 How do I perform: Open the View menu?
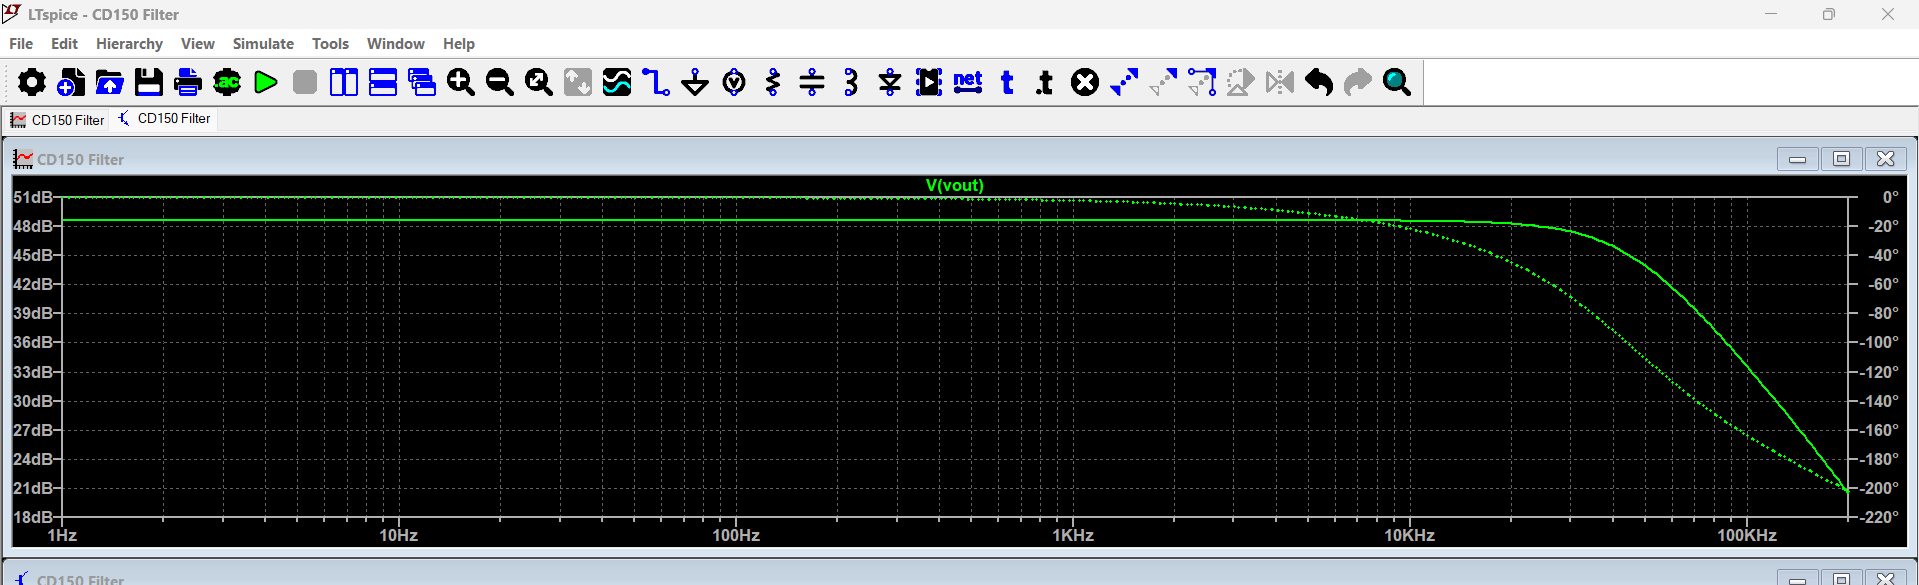198,44
